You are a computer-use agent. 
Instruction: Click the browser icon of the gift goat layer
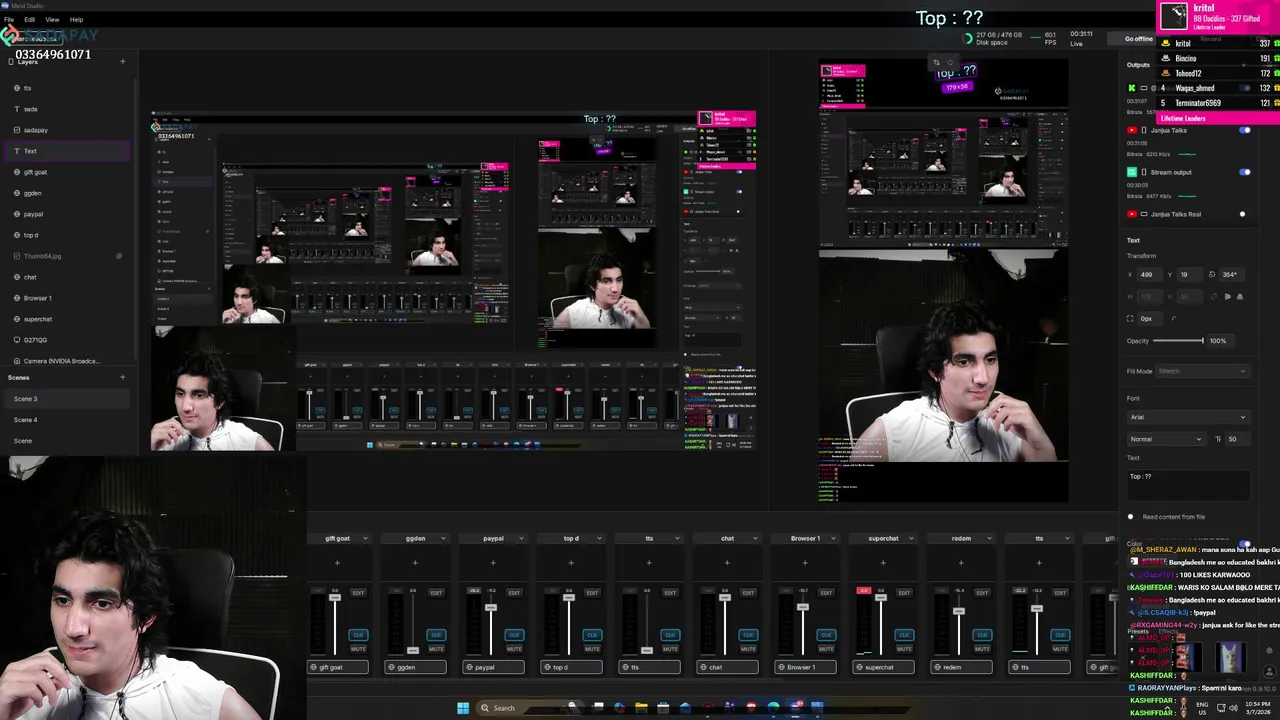[x=16, y=172]
